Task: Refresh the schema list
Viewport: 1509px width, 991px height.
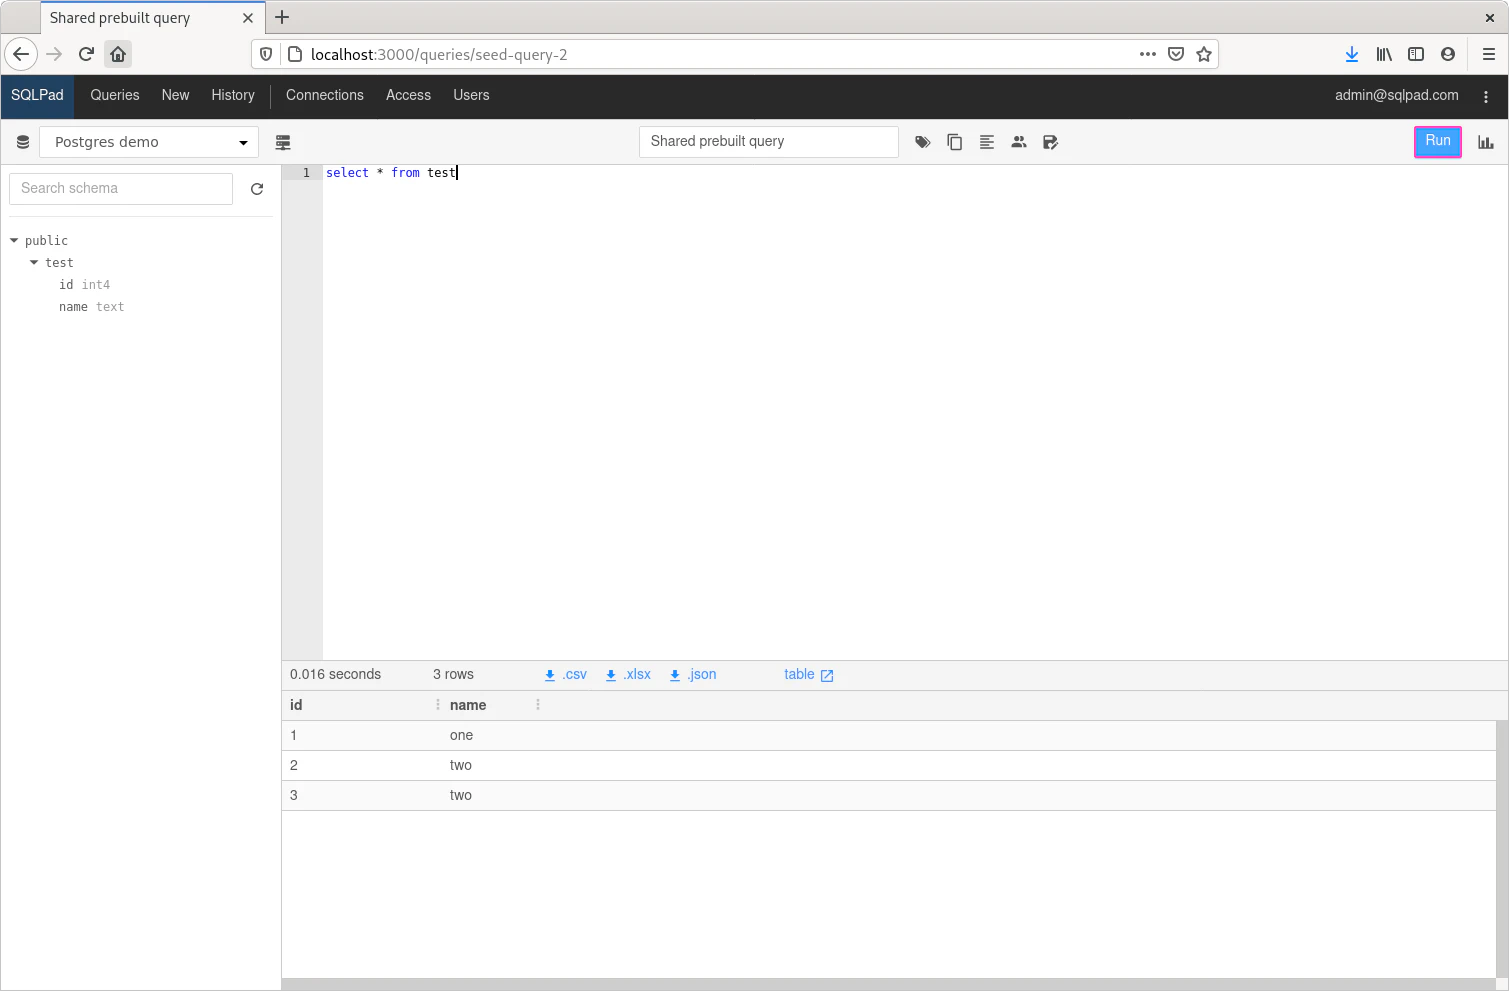Action: 257,189
